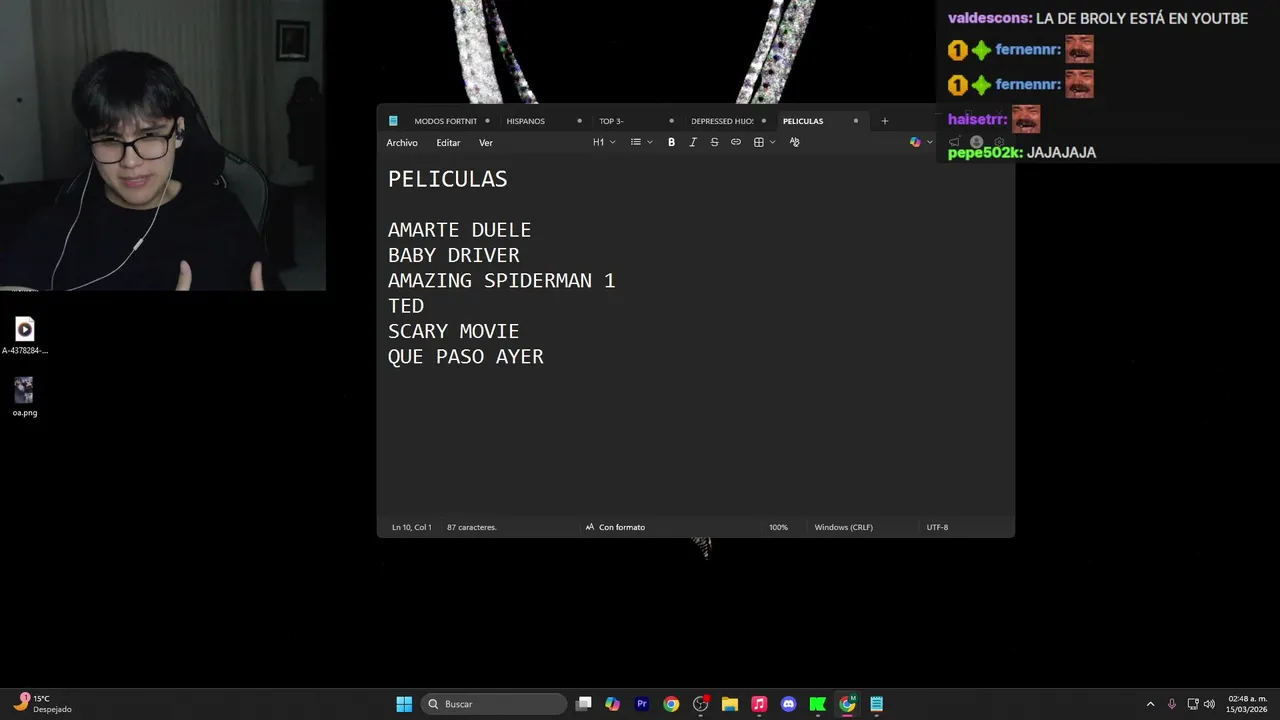Switch to the TOP 3- tab

[x=611, y=121]
